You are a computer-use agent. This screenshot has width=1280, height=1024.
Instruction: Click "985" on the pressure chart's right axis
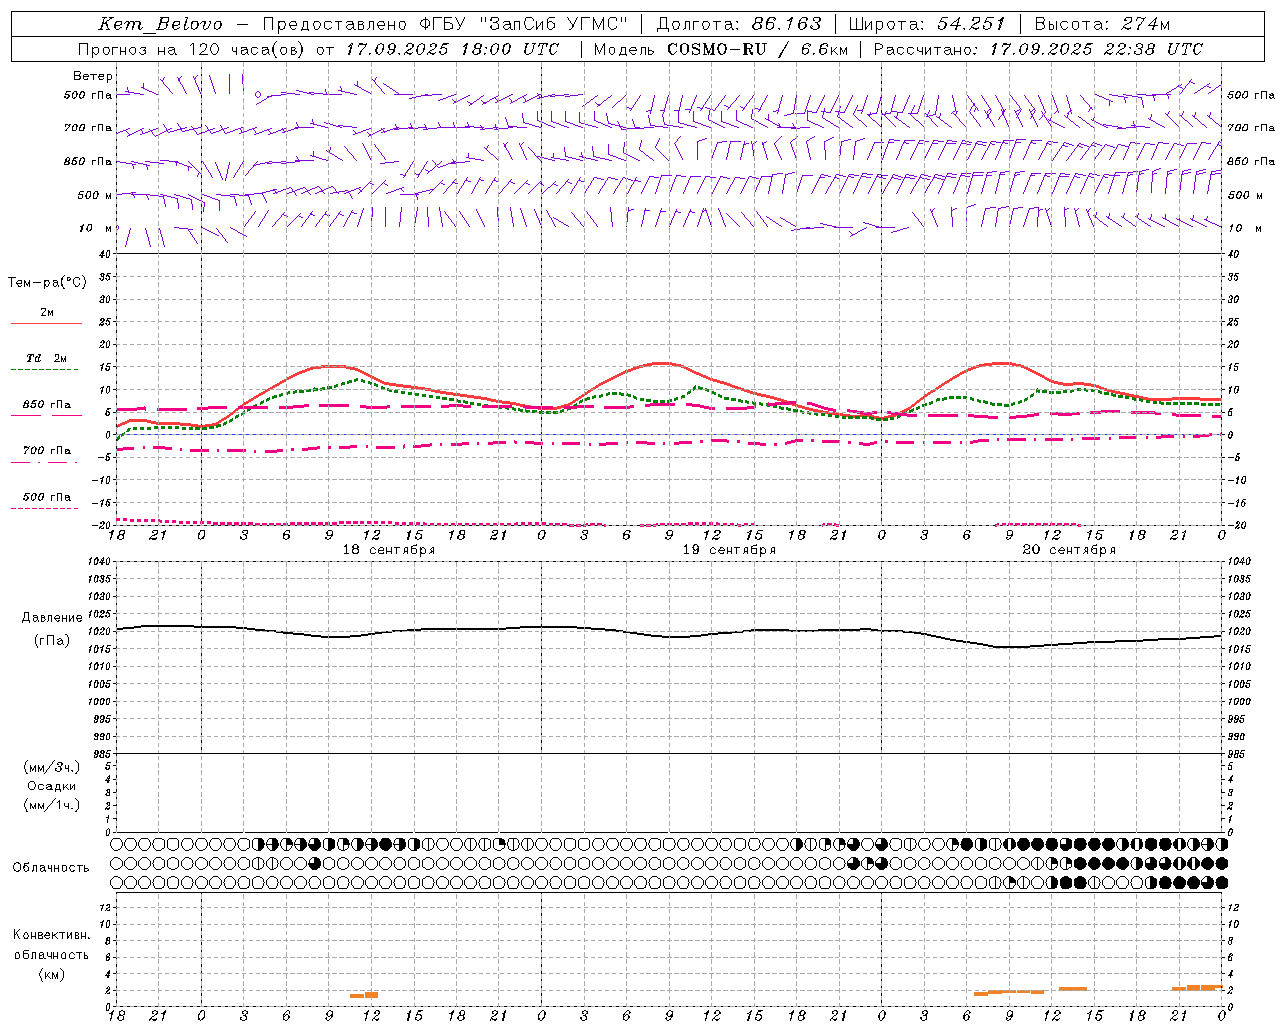pyautogui.click(x=1238, y=754)
